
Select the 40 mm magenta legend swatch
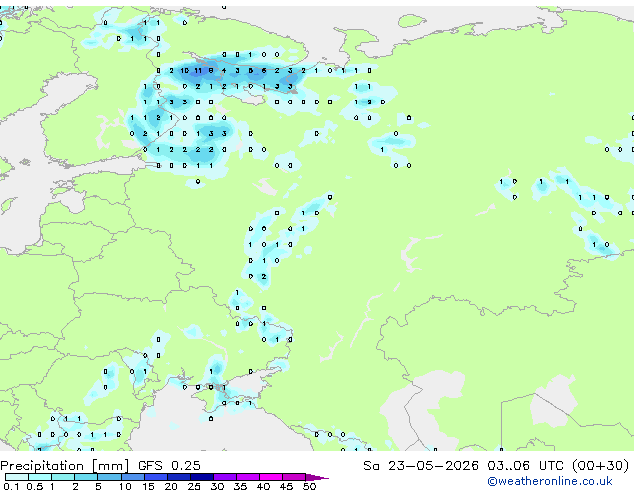(x=271, y=477)
